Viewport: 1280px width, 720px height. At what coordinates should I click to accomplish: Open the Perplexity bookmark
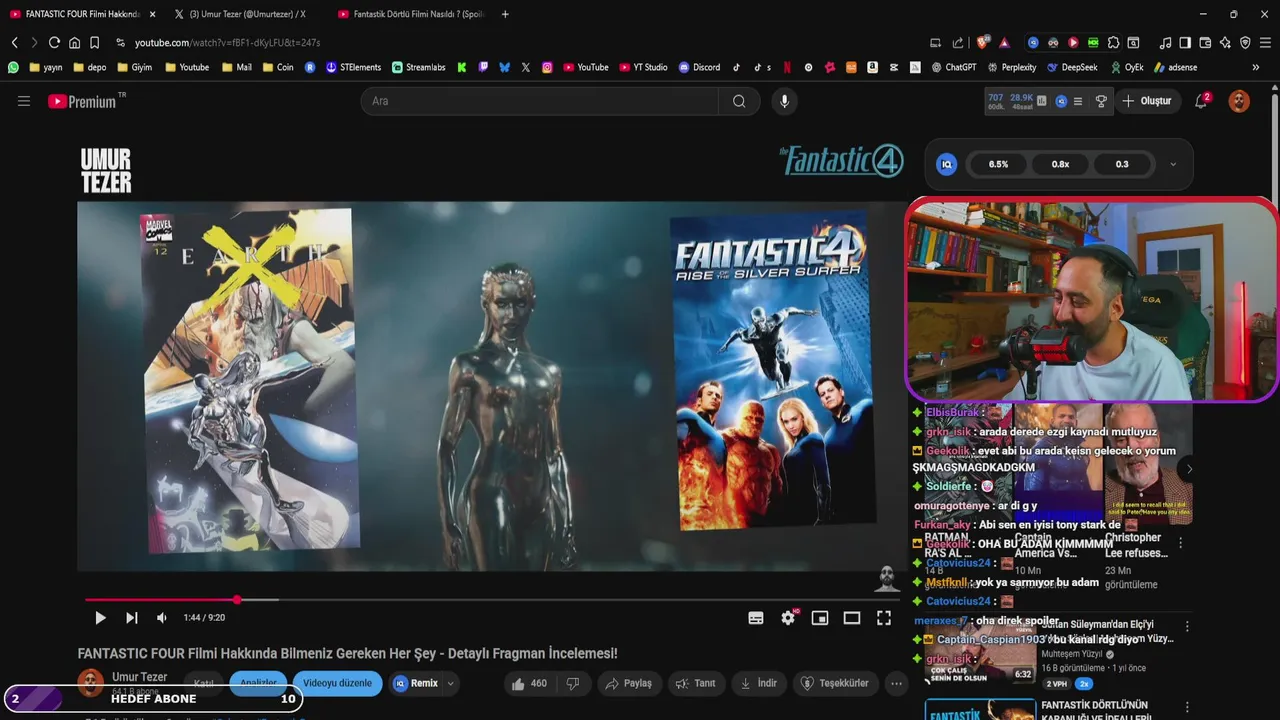pyautogui.click(x=1012, y=67)
